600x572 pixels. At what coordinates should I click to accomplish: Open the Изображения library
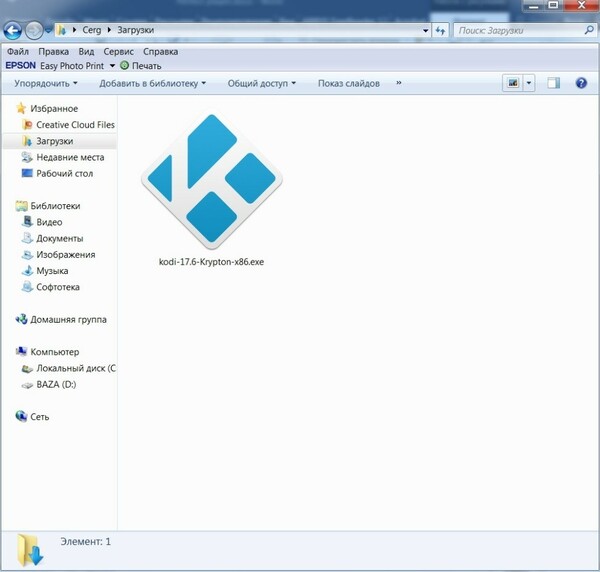pos(65,254)
